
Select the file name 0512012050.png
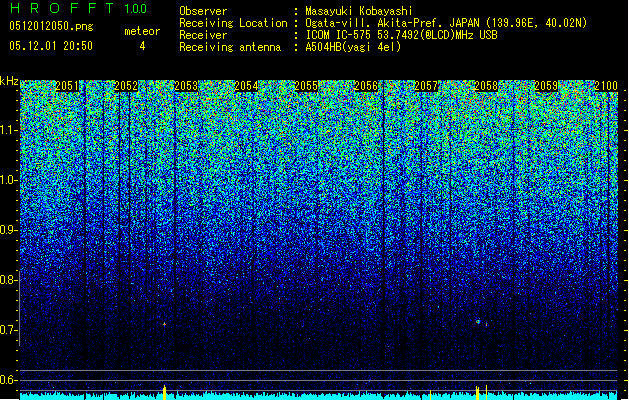point(51,26)
